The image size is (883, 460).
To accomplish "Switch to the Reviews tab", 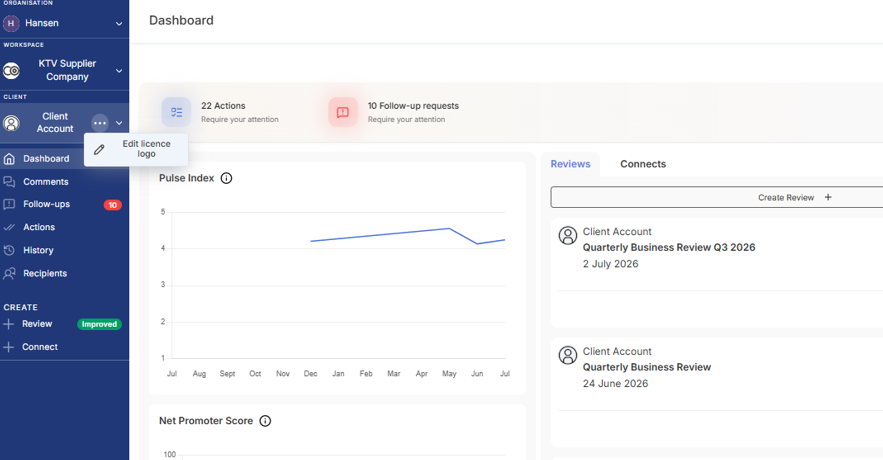I will pyautogui.click(x=570, y=164).
